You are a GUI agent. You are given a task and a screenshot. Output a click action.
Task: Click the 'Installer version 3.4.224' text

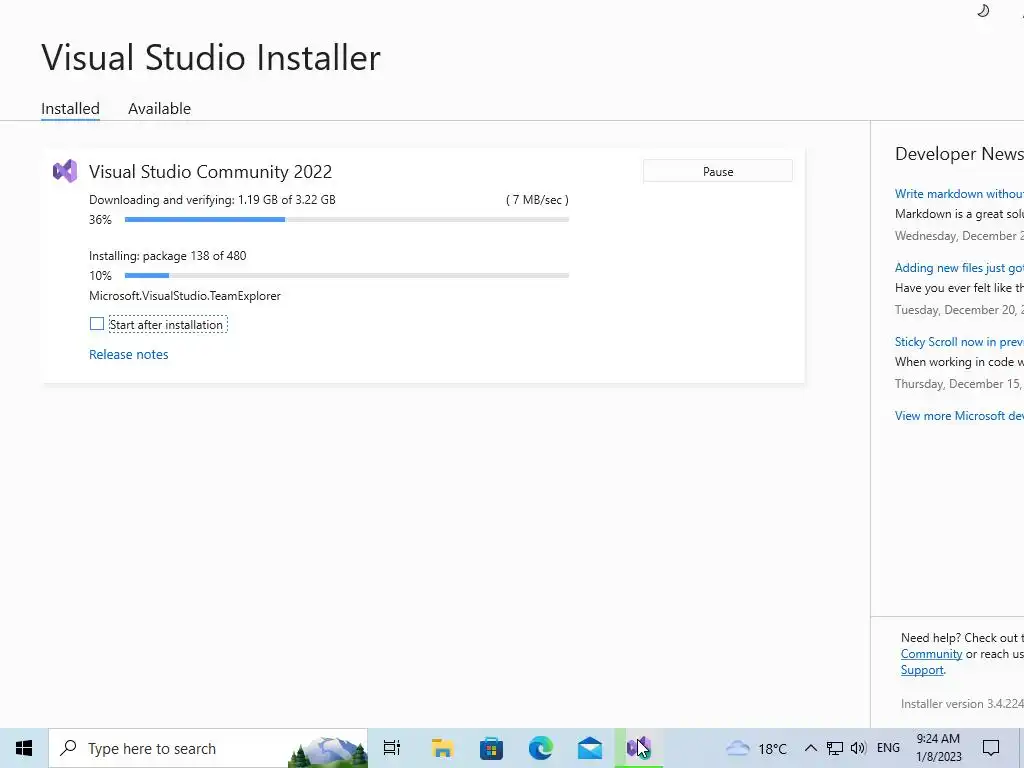tap(962, 704)
